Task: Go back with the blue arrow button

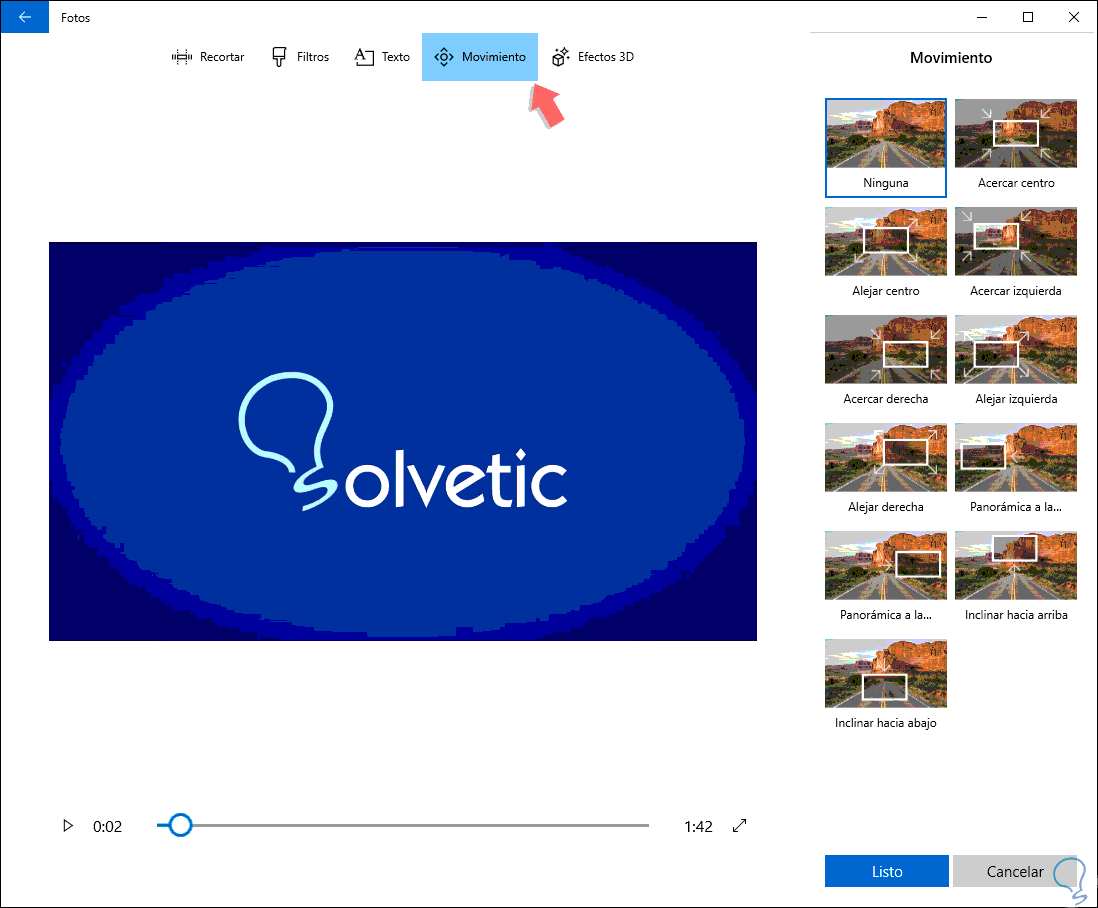Action: coord(25,17)
